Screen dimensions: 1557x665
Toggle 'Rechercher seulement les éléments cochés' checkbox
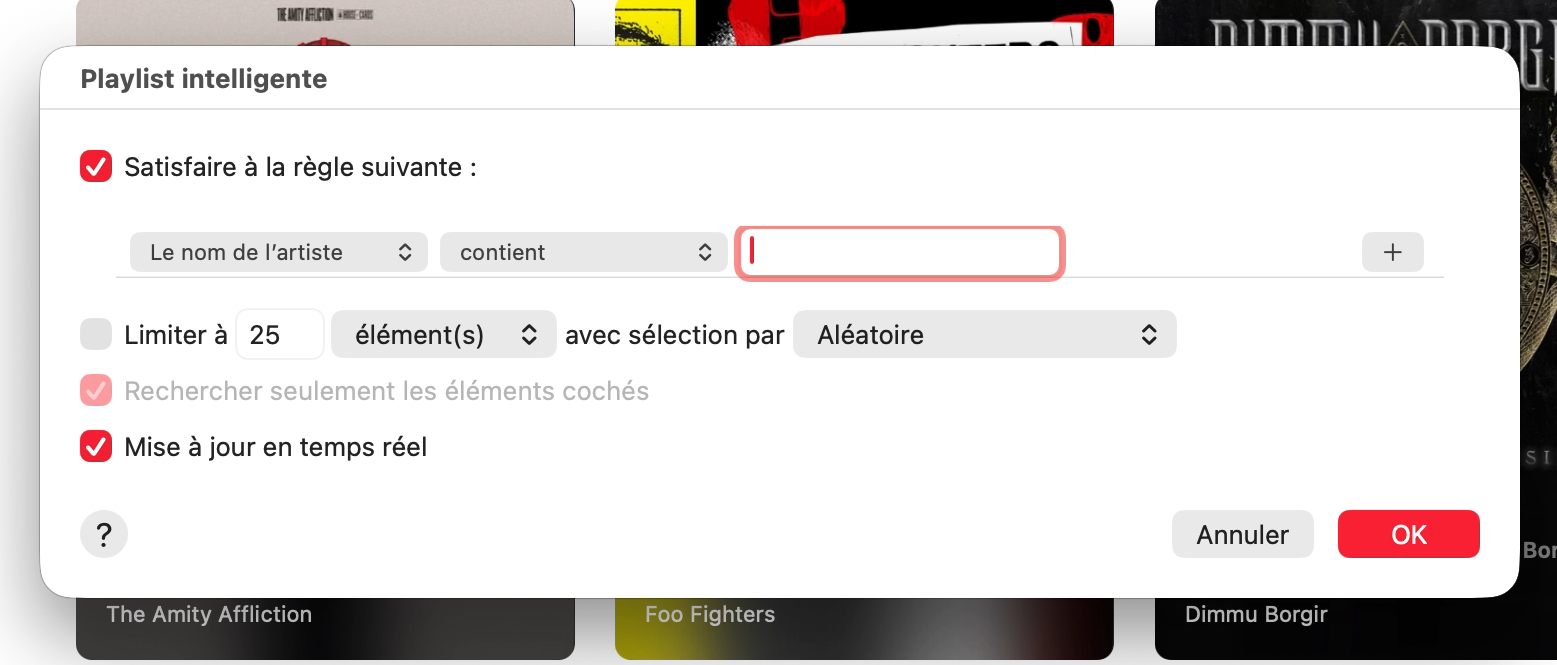pos(96,391)
